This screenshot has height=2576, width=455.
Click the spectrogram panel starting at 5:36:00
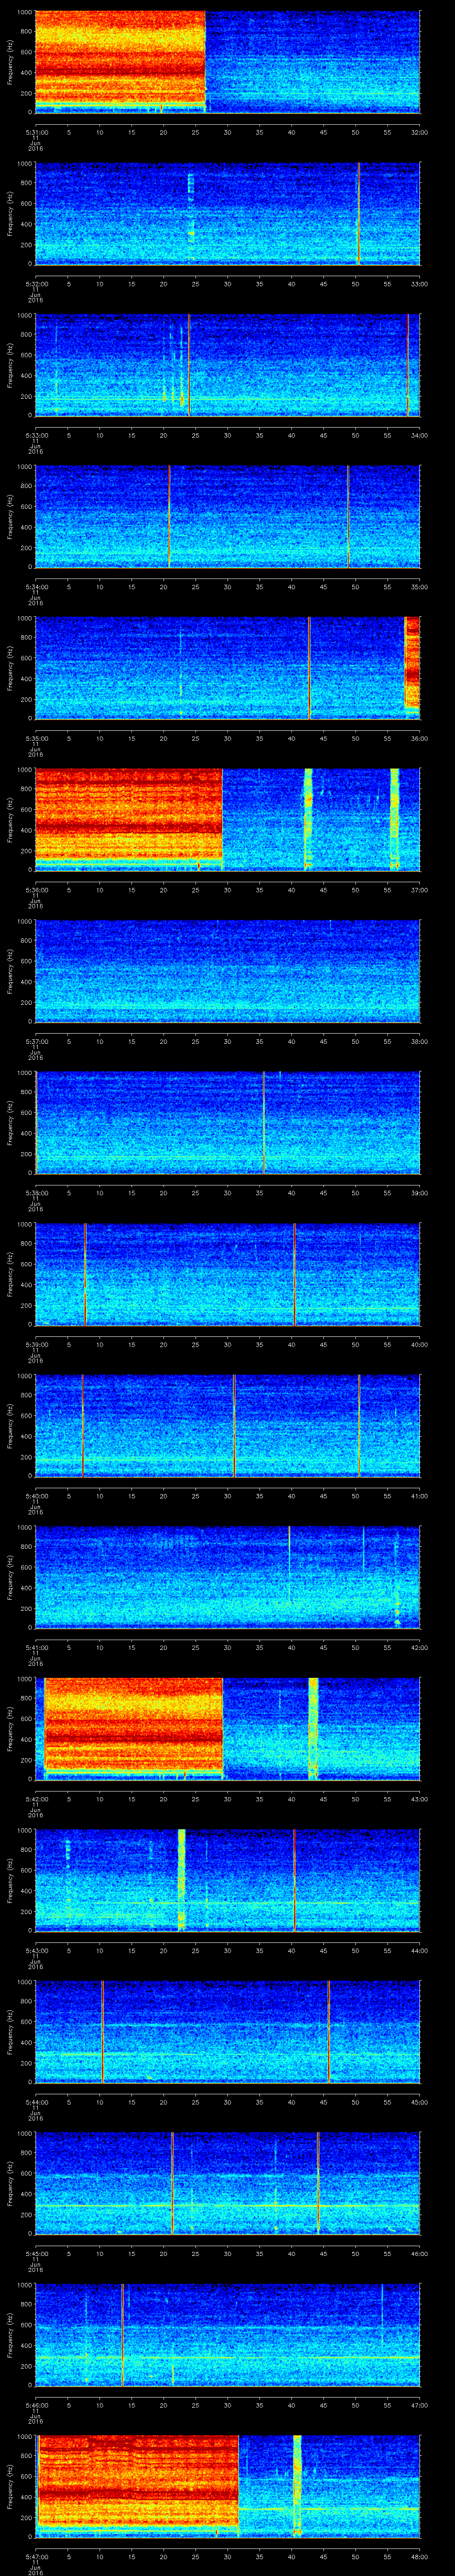click(x=227, y=820)
